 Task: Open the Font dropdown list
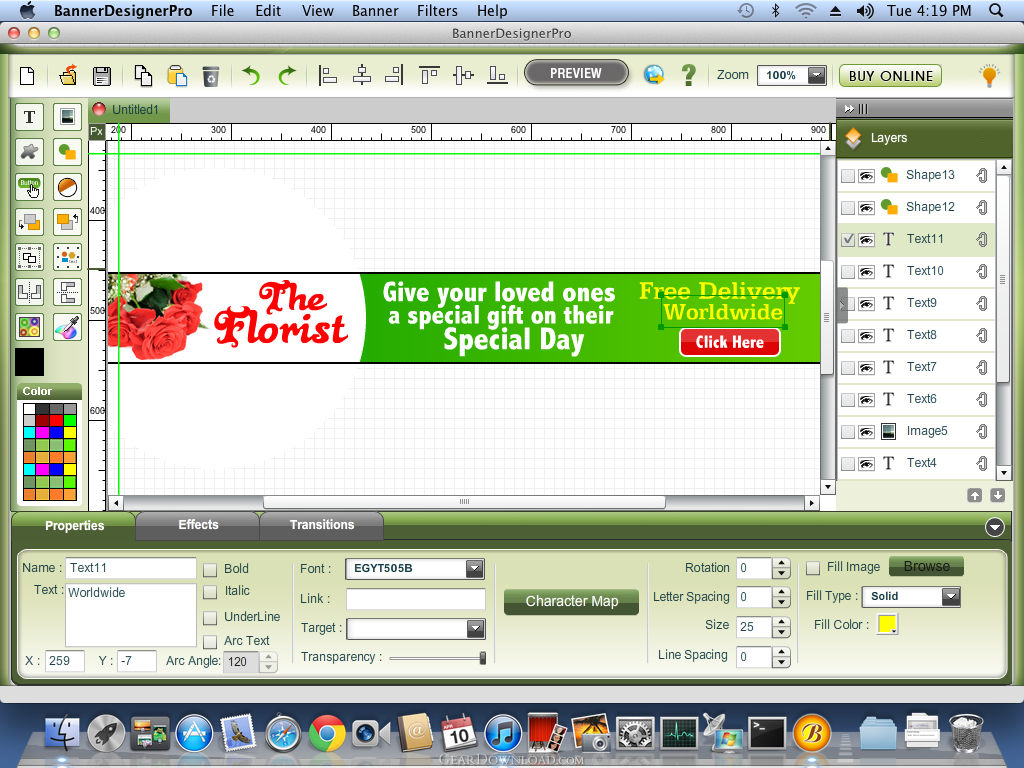click(475, 569)
